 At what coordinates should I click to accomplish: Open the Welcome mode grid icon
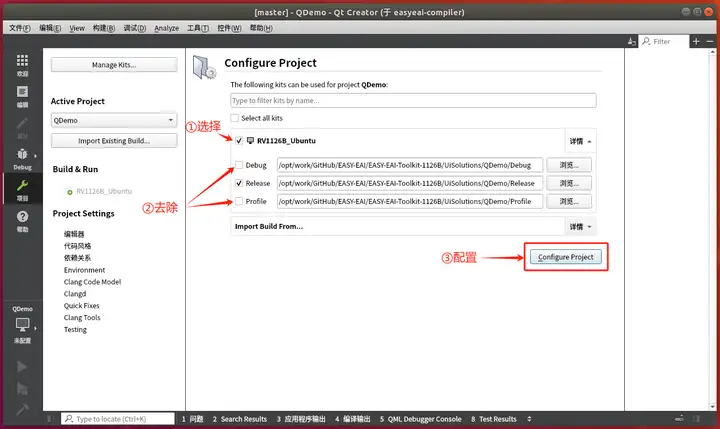pos(22,61)
